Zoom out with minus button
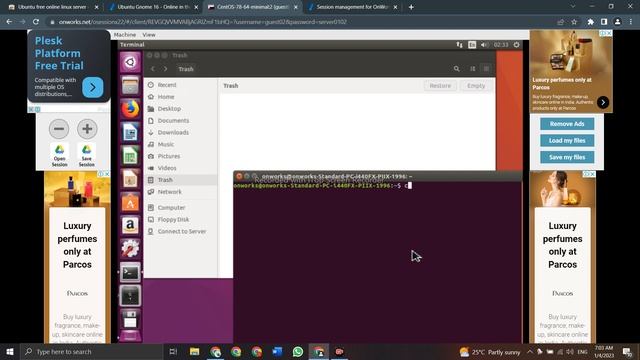 pos(59,129)
